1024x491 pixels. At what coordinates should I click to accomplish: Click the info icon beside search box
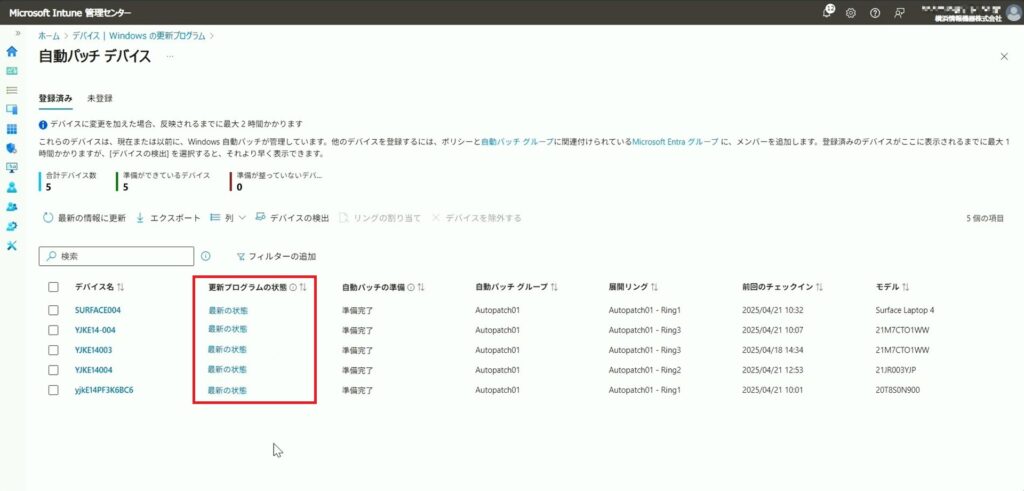[205, 256]
